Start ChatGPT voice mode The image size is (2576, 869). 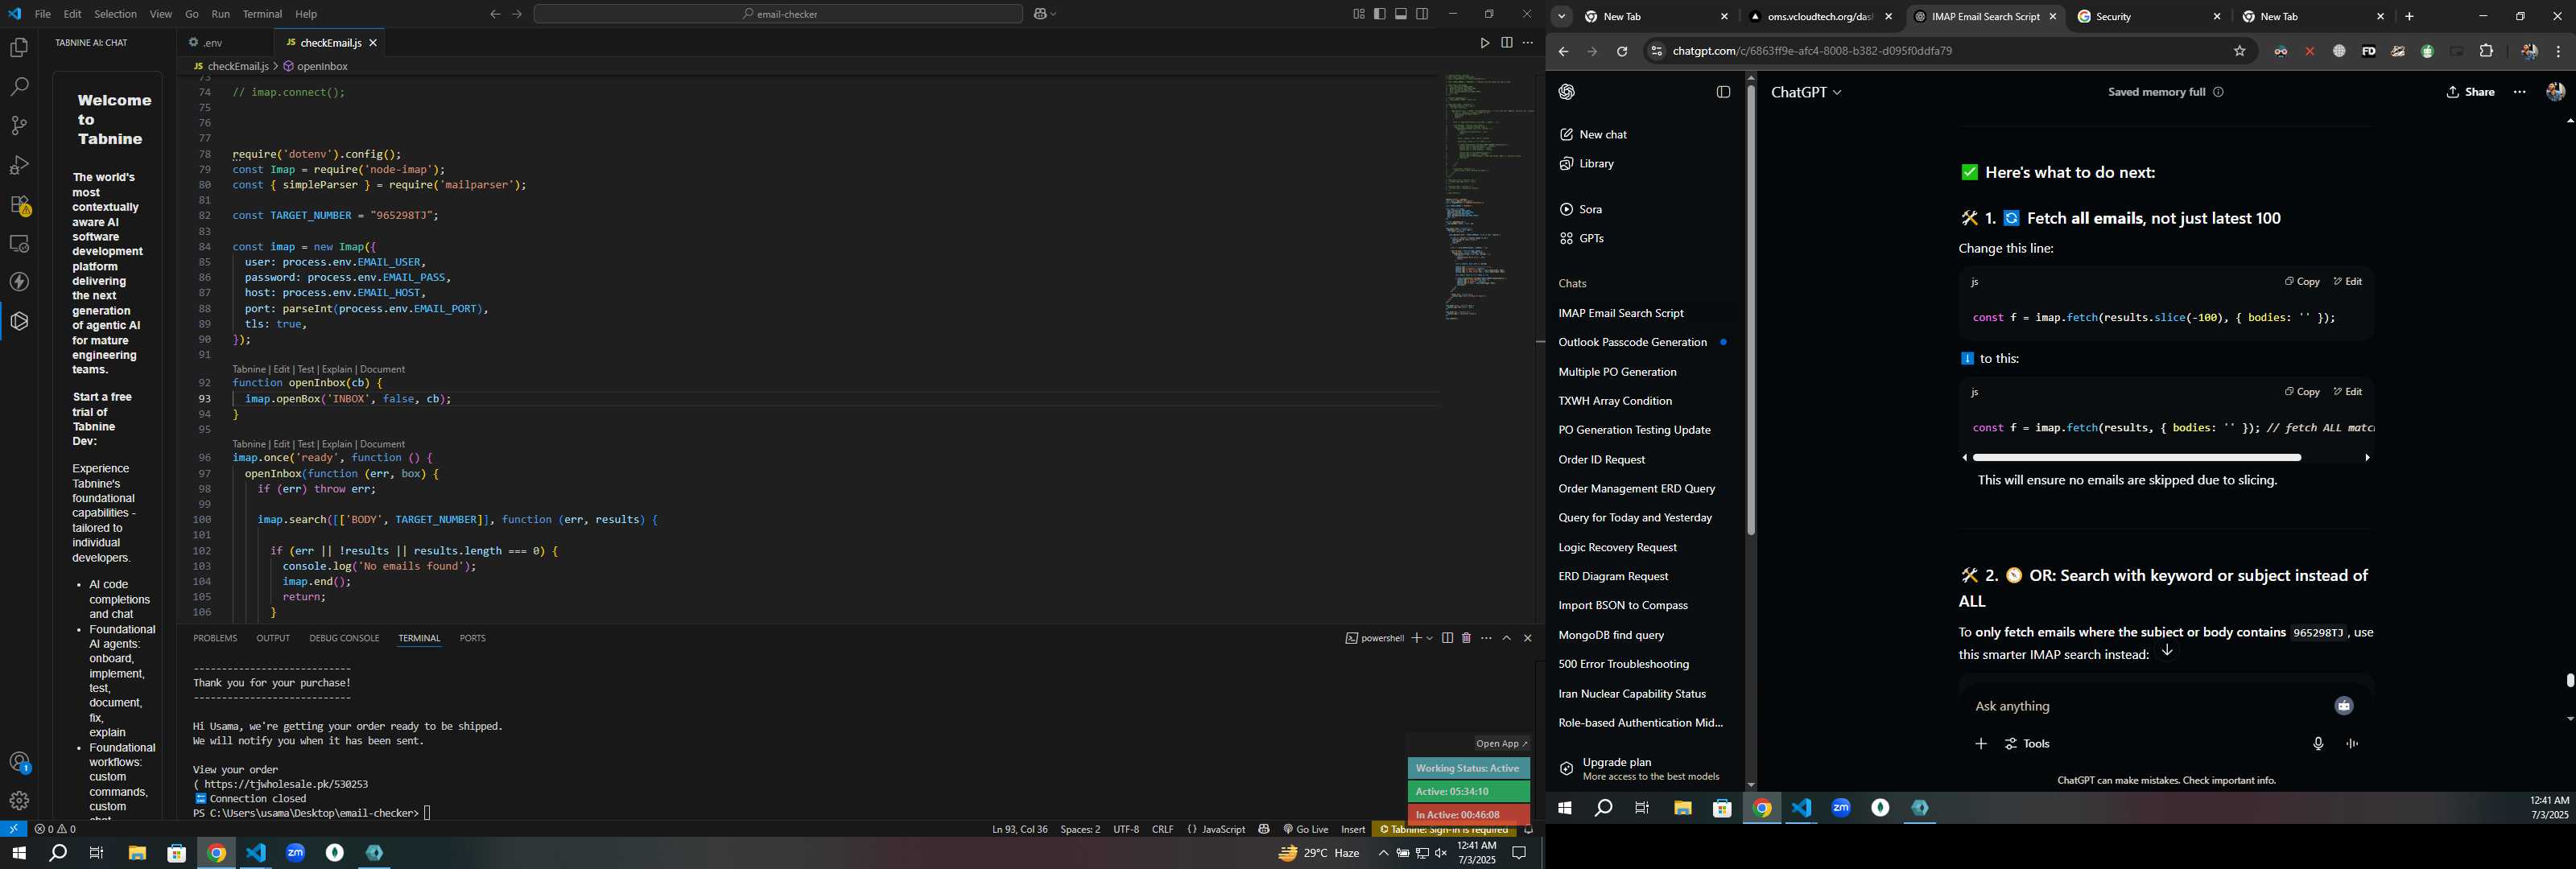click(x=2352, y=744)
